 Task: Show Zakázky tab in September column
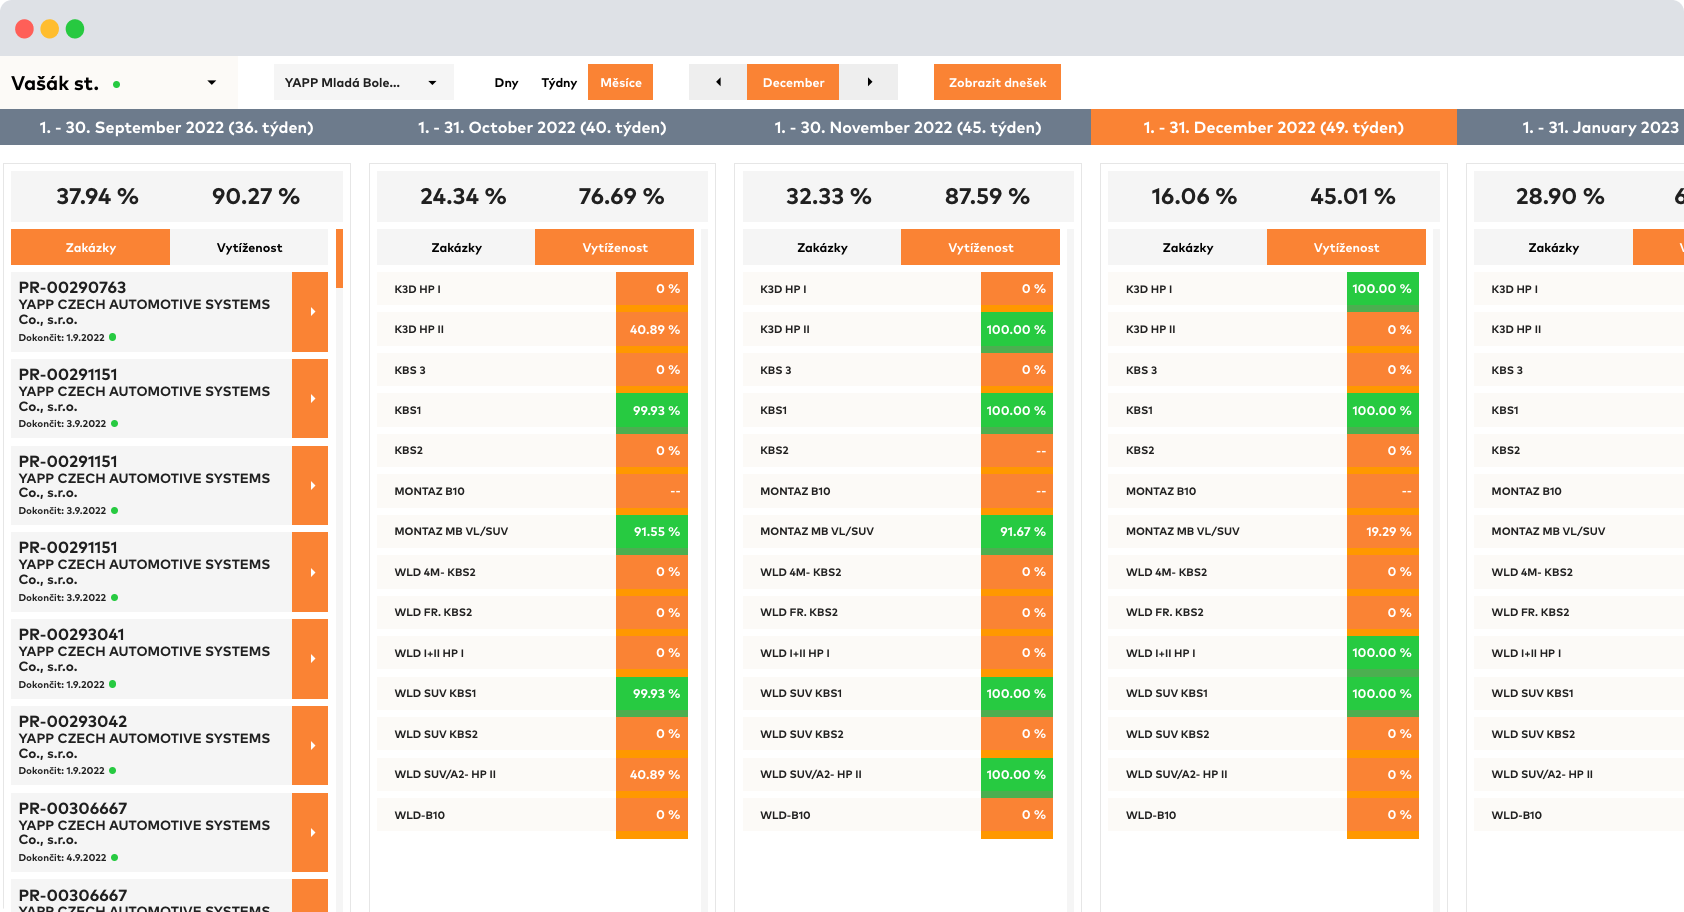click(x=90, y=247)
